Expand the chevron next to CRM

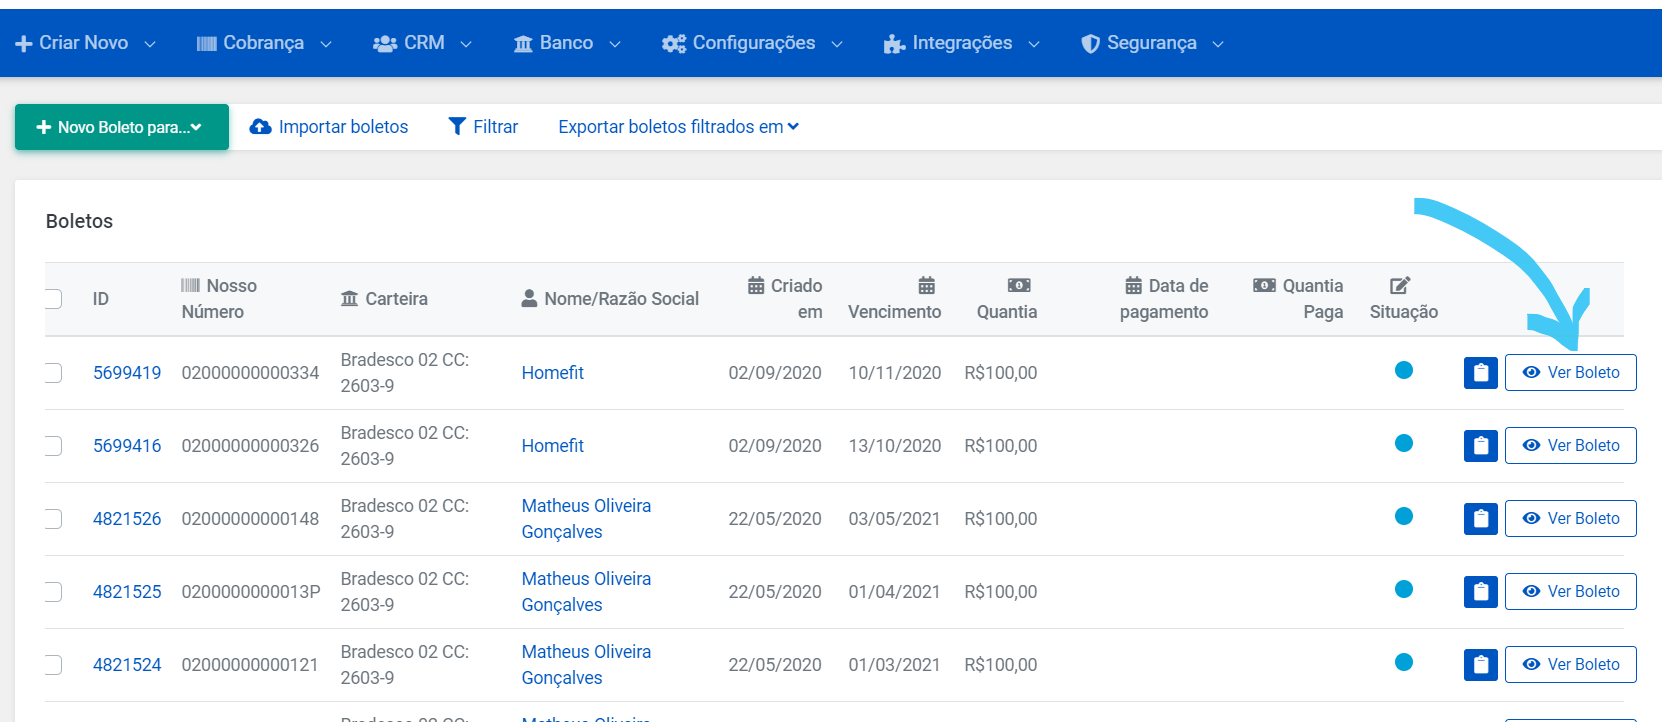tap(466, 44)
